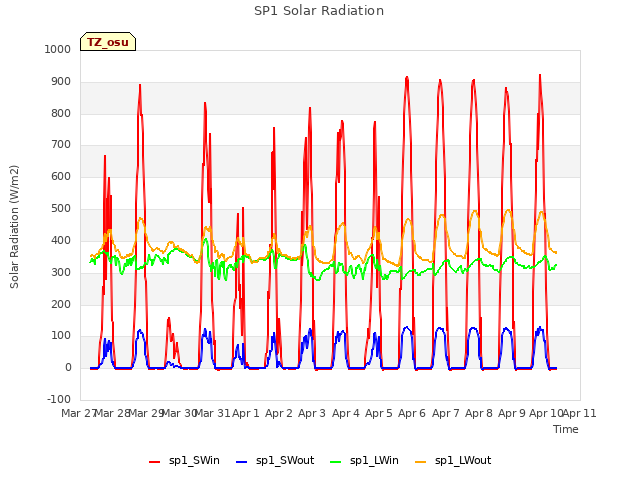
Task: Click the Apr 10 x-axis date label
Action: point(546,413)
